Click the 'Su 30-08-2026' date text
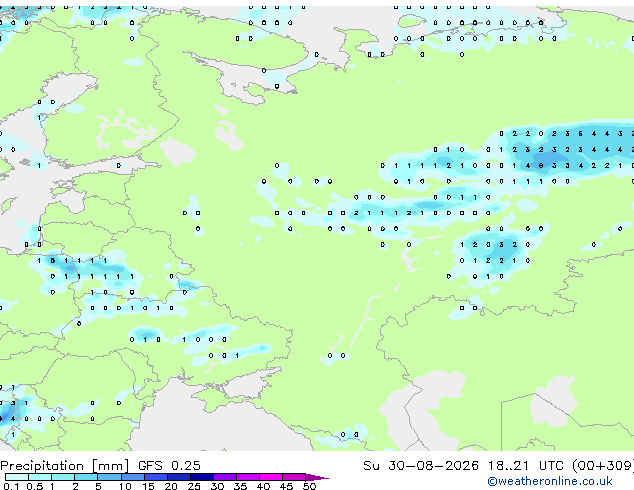This screenshot has height=490, width=634. (421, 466)
